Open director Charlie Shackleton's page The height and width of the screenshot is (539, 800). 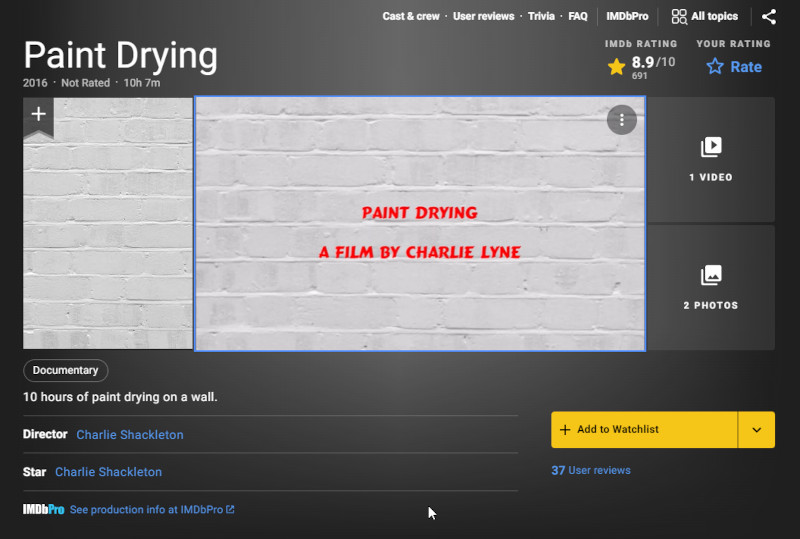pyautogui.click(x=130, y=435)
